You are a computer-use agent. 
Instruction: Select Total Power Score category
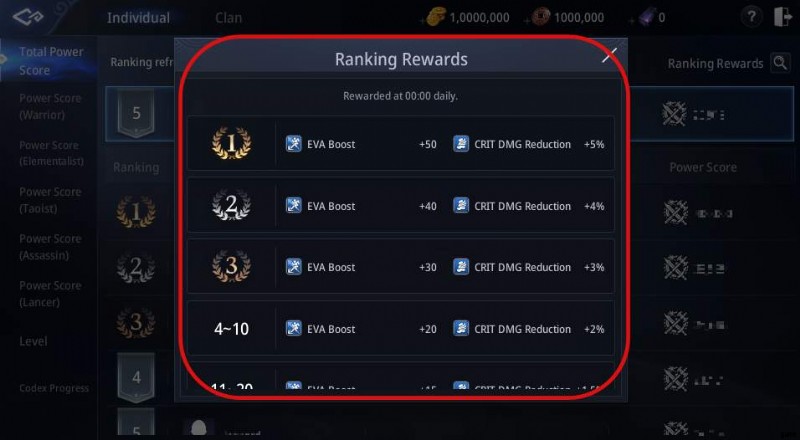pos(51,61)
